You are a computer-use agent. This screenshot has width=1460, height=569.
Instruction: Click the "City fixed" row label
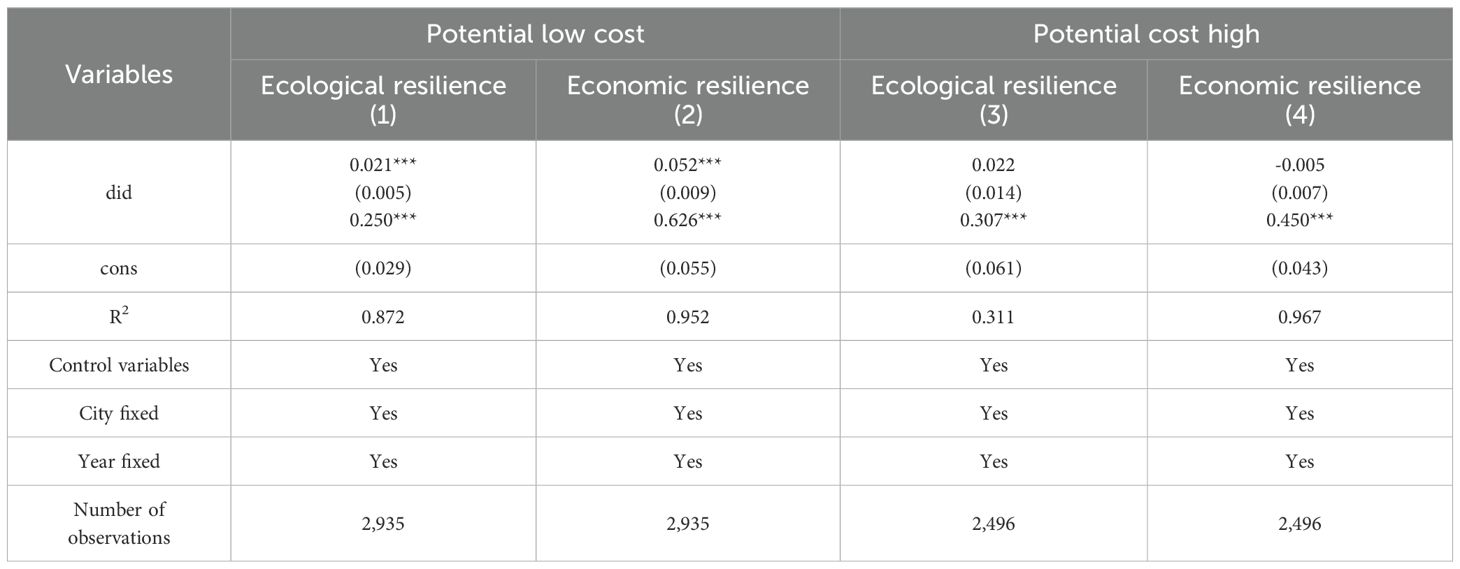[119, 413]
